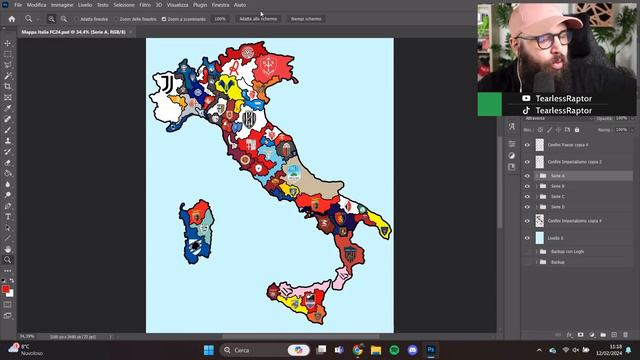The height and width of the screenshot is (360, 640).
Task: Click the Delete layer trash icon
Action: pyautogui.click(x=625, y=335)
